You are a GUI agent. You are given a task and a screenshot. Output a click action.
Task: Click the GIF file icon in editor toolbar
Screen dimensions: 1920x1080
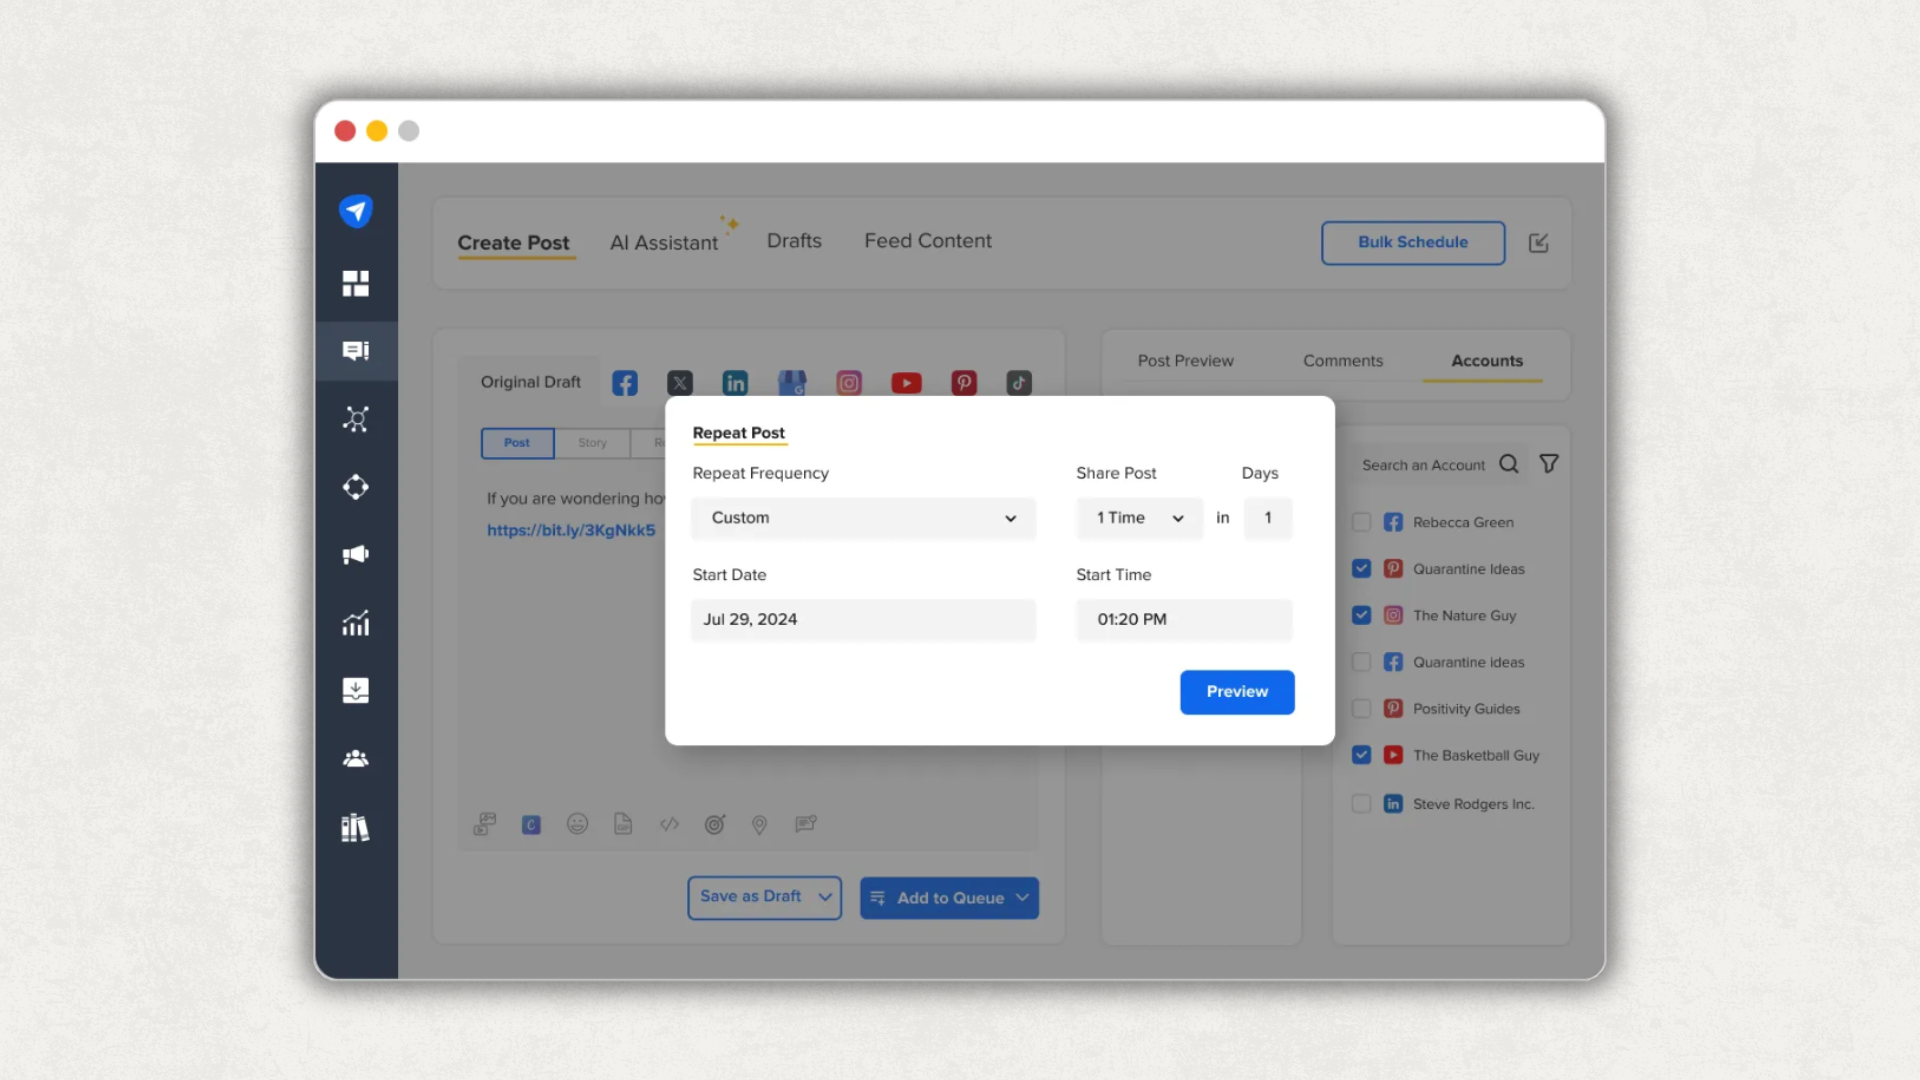(x=623, y=824)
